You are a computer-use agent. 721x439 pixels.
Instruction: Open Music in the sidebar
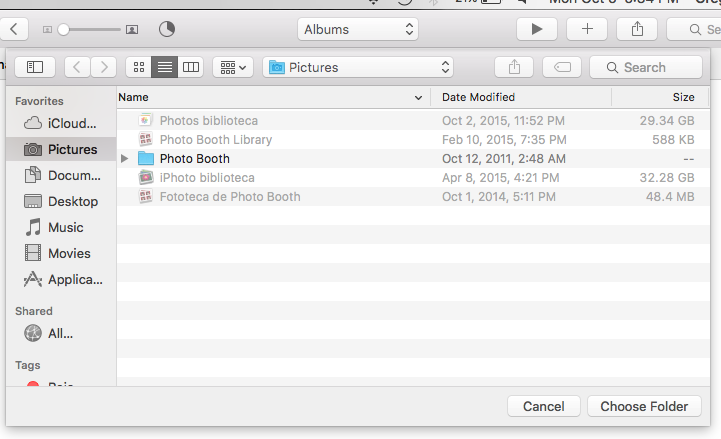(61, 227)
